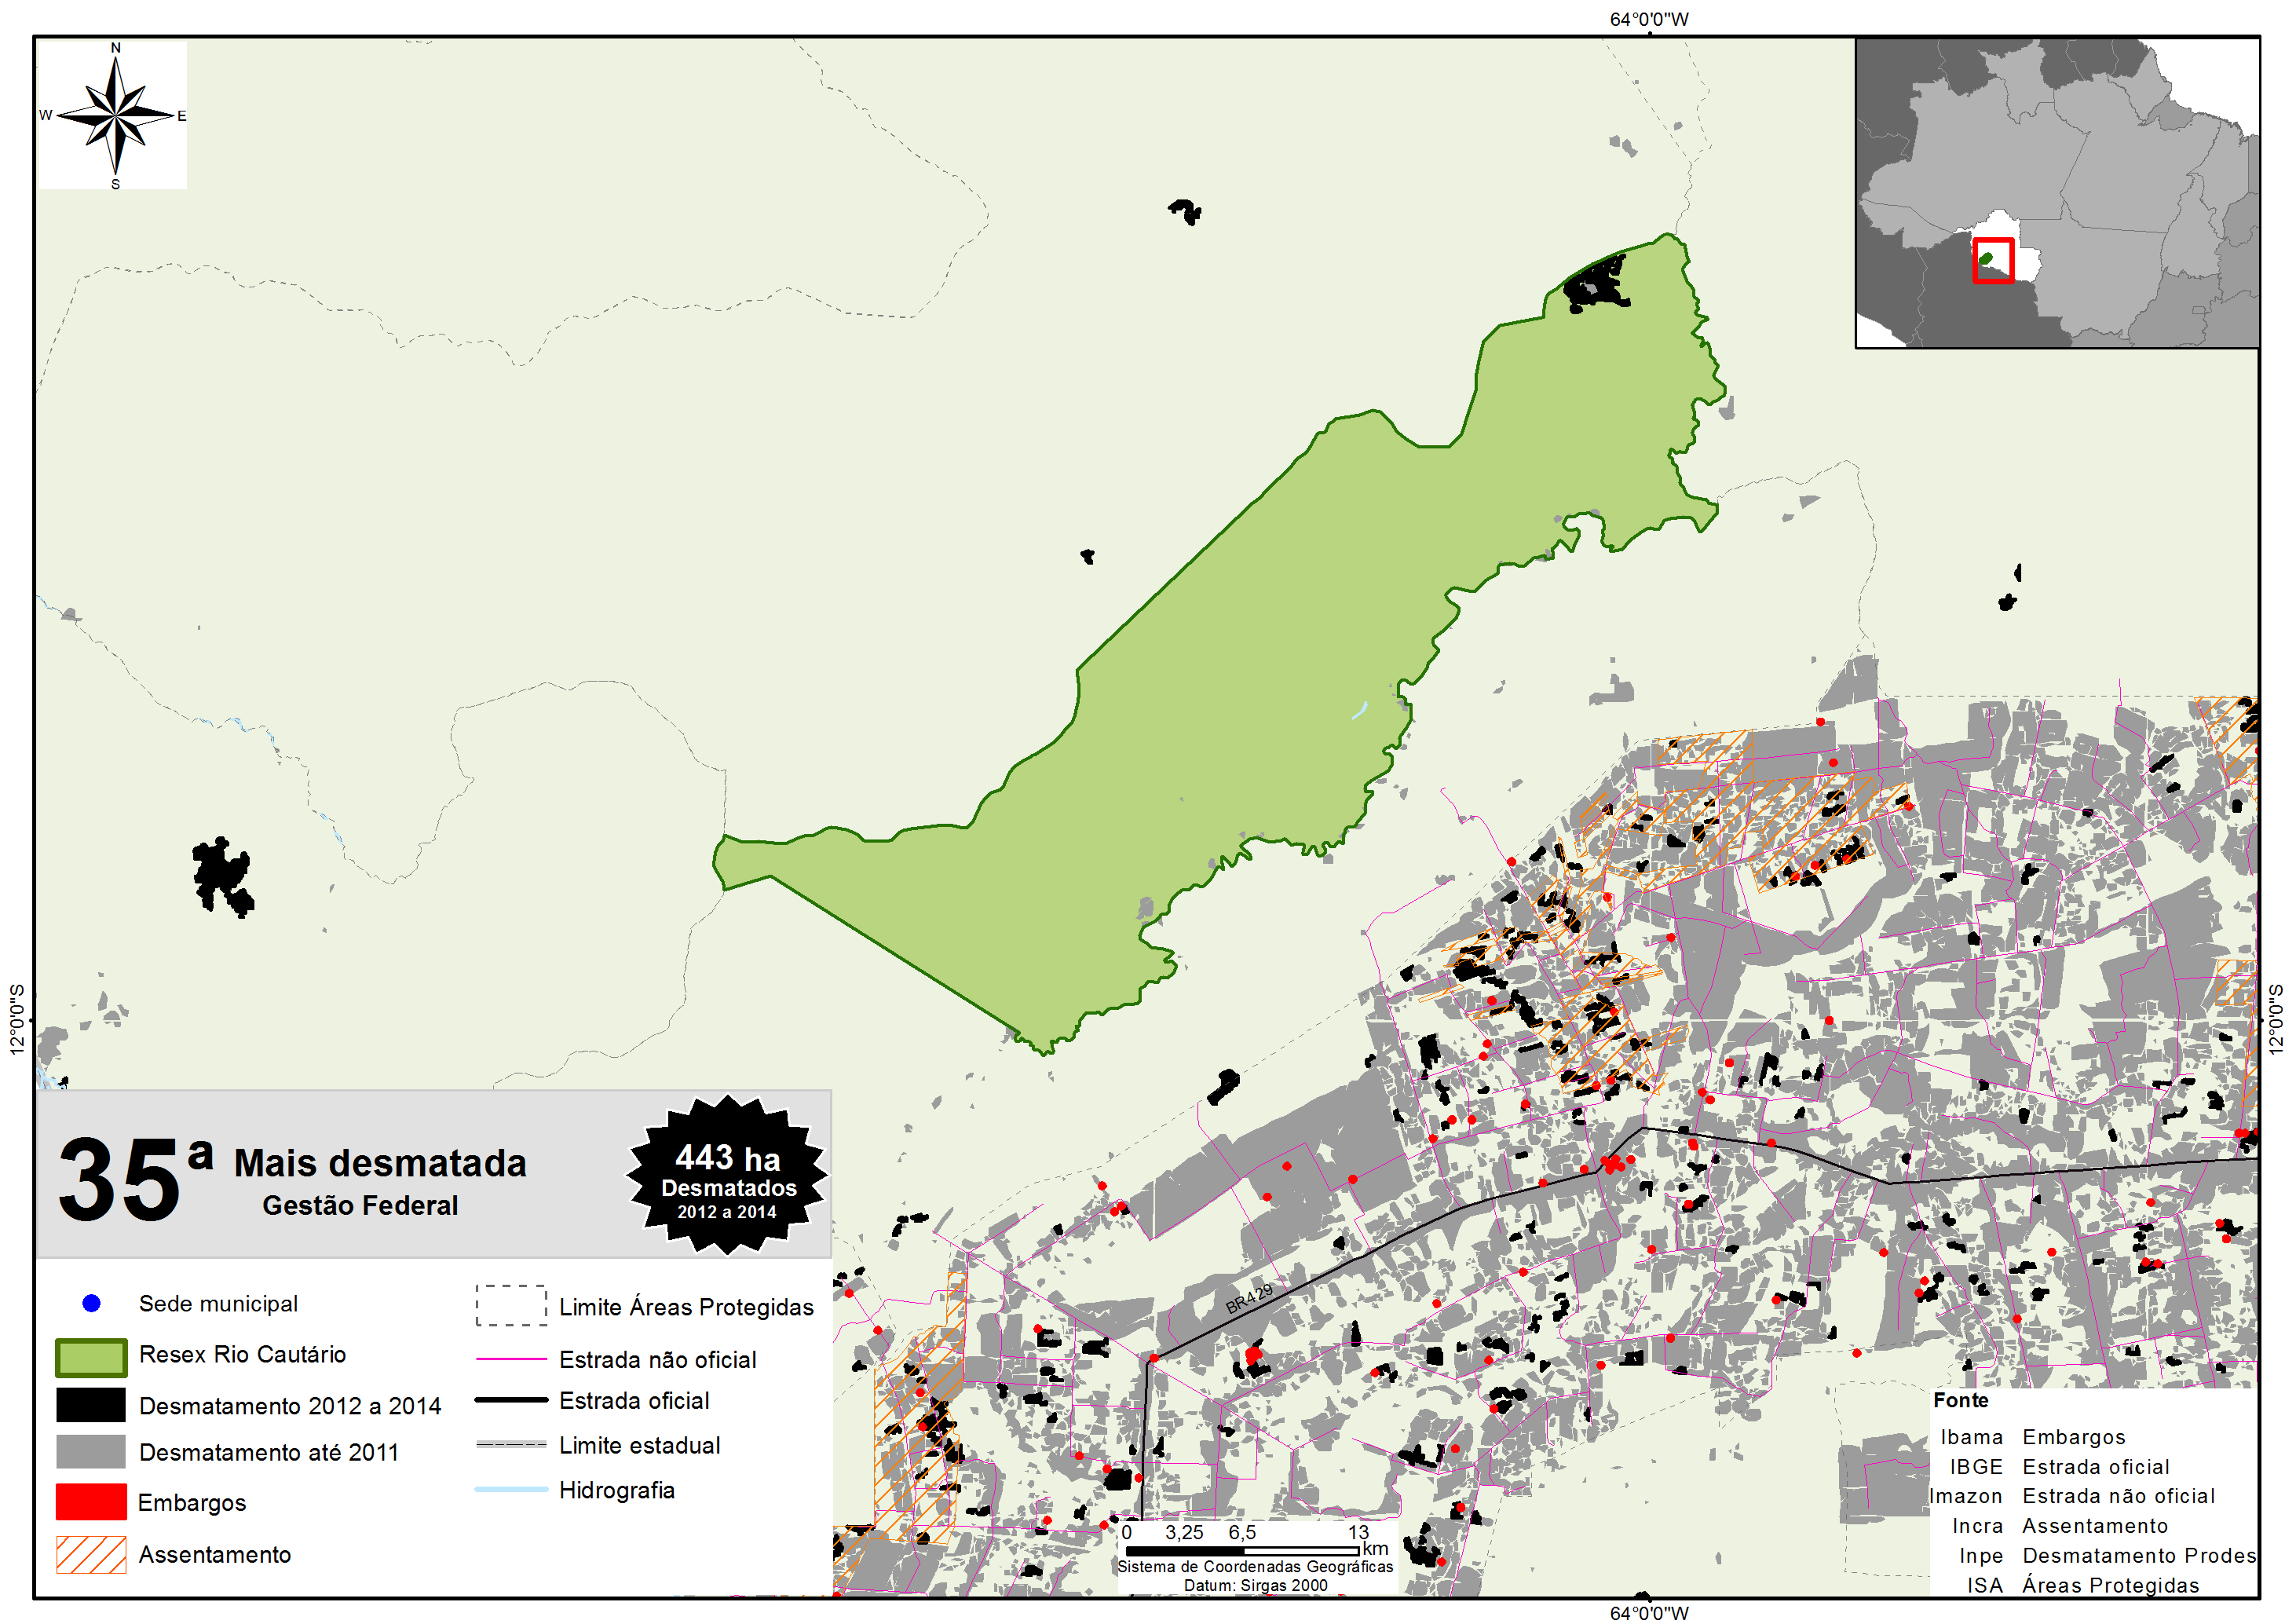The image size is (2296, 1624).
Task: Click the dashed Limite Áreas Protegidas box symbol
Action: (511, 1306)
